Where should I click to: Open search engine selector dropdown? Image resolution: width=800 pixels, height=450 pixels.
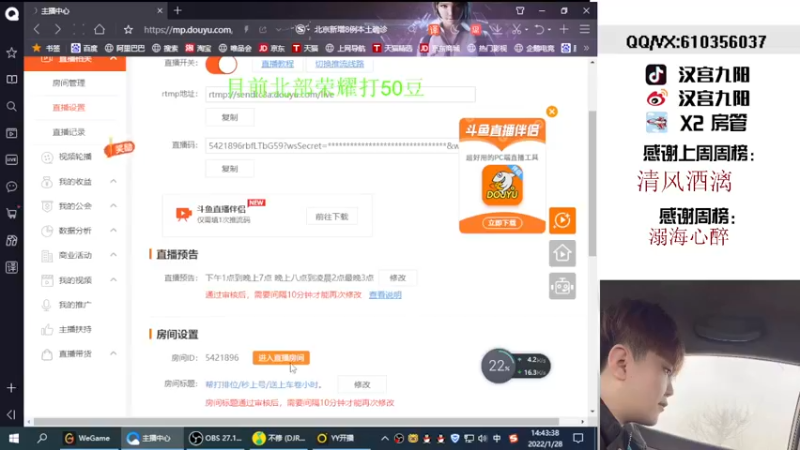coord(303,30)
